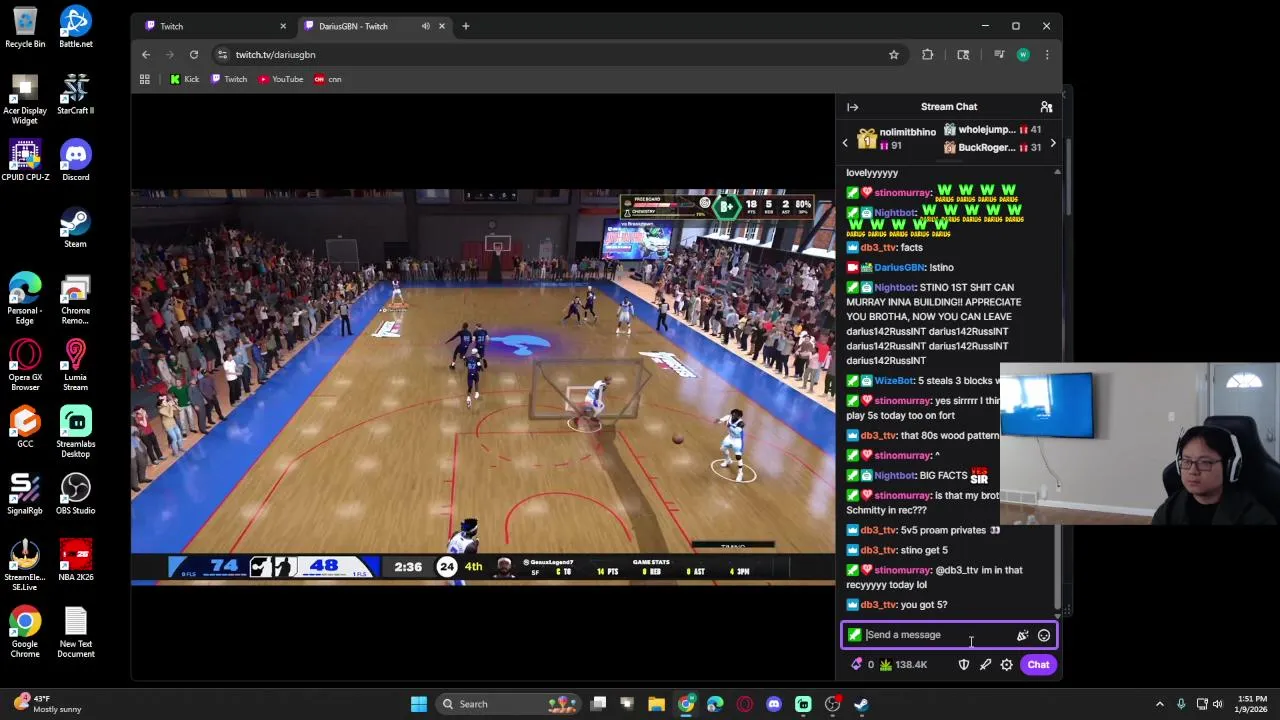Click WizeBot username in chat
Viewport: 1280px width, 720px height.
point(893,381)
